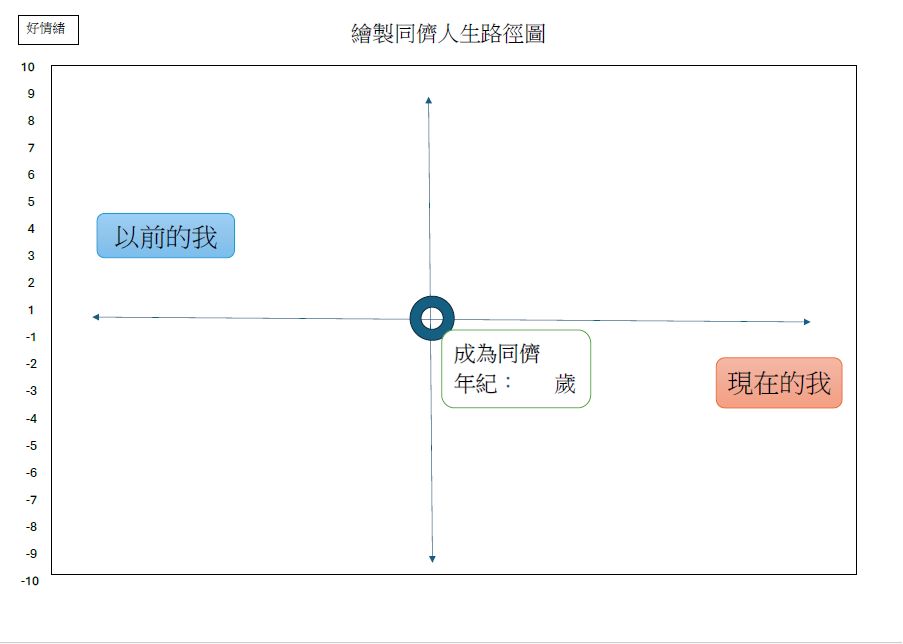Viewport: 903px width, 644px height.
Task: Click the blank age field before "歲"
Action: 534,384
